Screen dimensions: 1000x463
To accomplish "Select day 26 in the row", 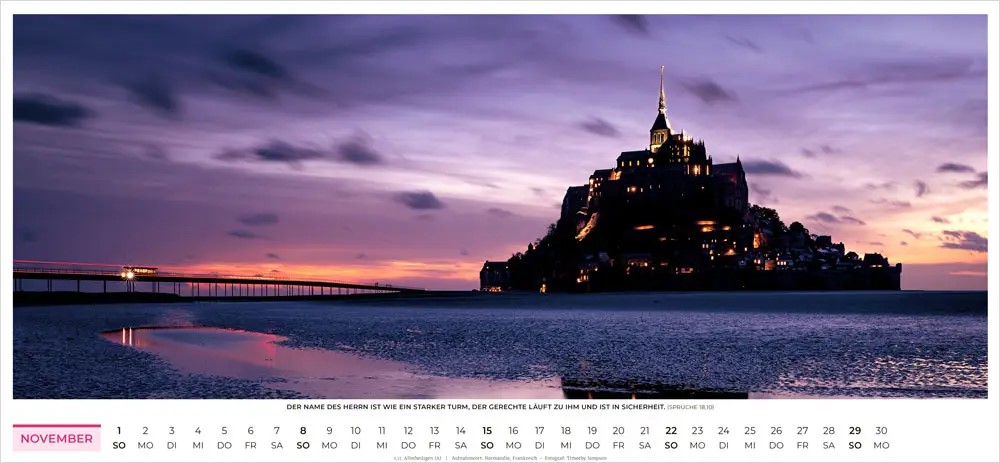I will 776,430.
